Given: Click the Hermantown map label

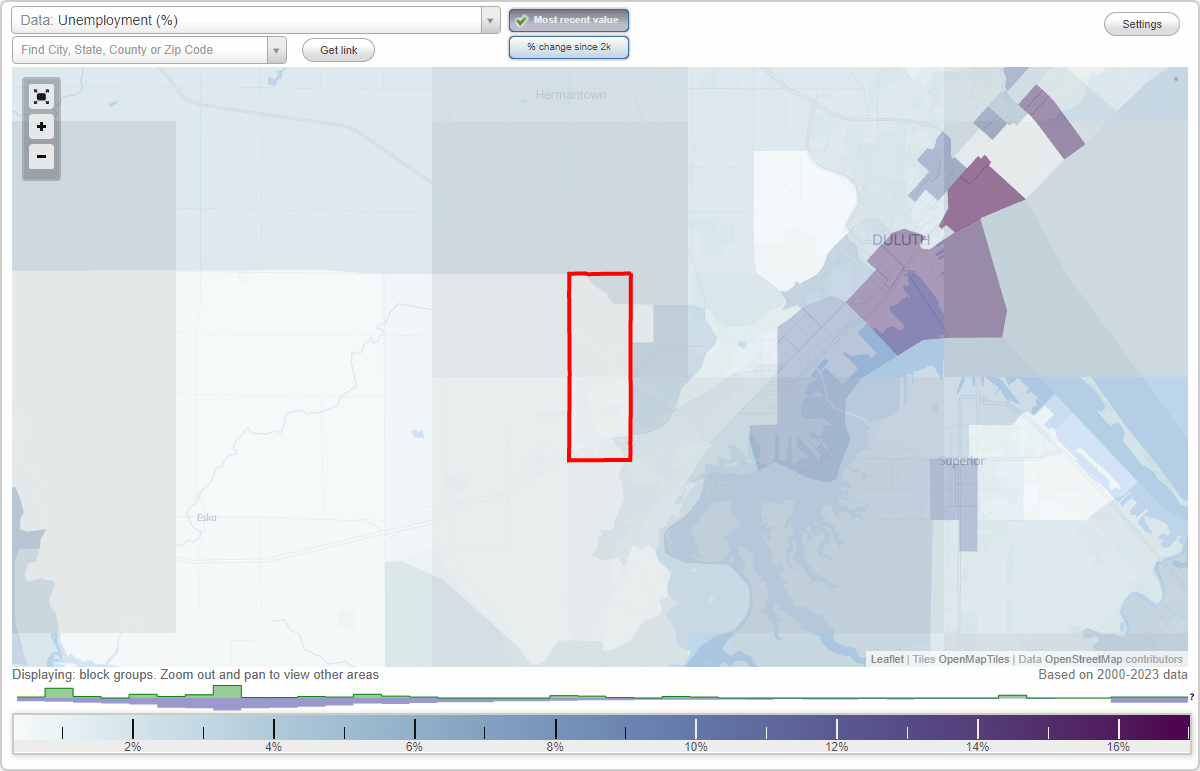Looking at the screenshot, I should click(x=571, y=95).
